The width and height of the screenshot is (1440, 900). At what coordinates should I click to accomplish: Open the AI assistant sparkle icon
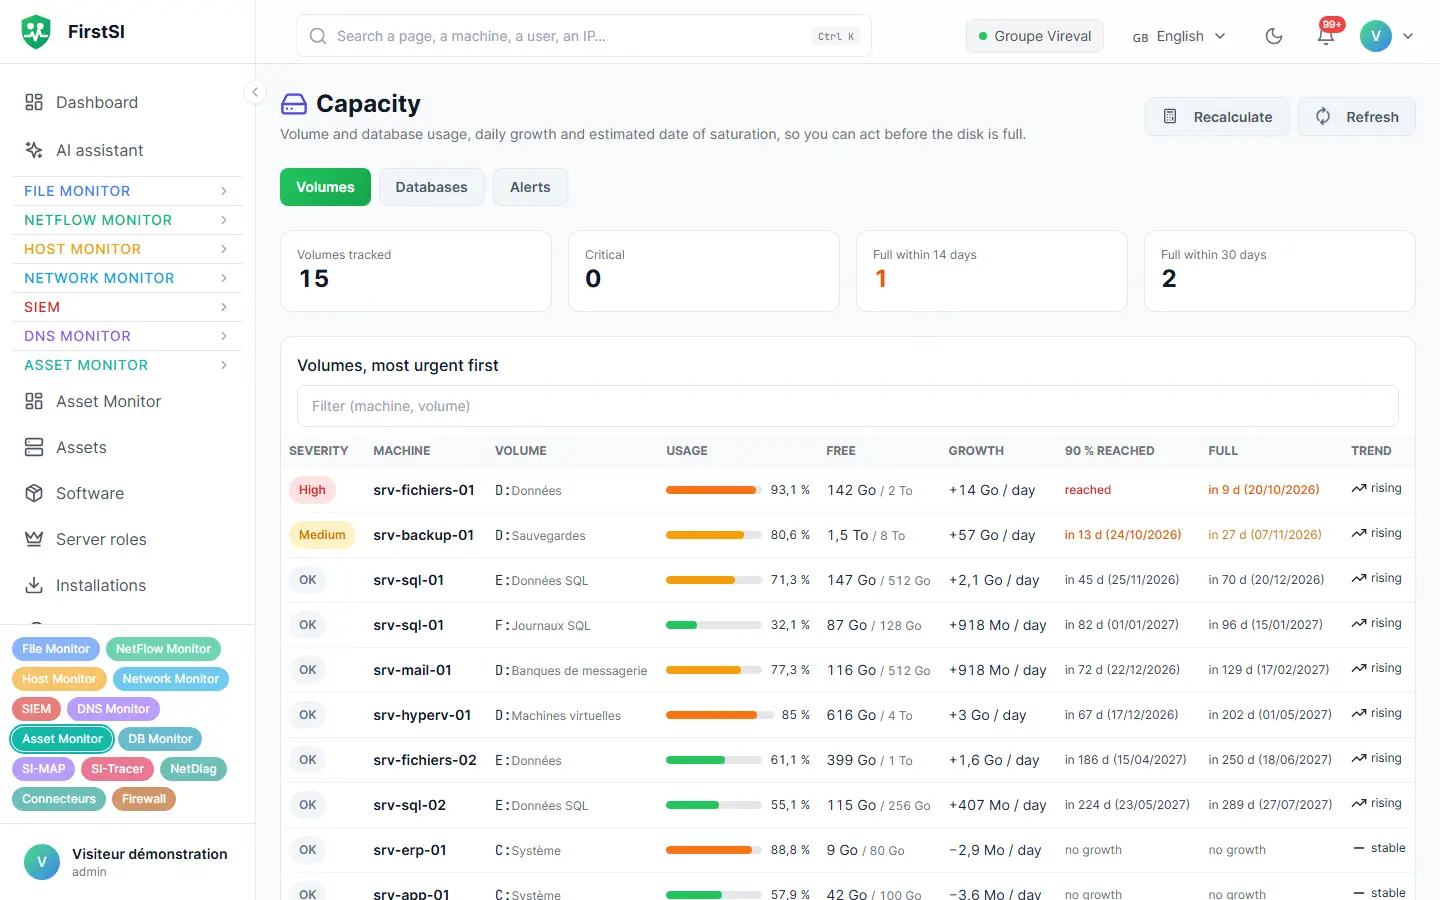click(x=34, y=150)
